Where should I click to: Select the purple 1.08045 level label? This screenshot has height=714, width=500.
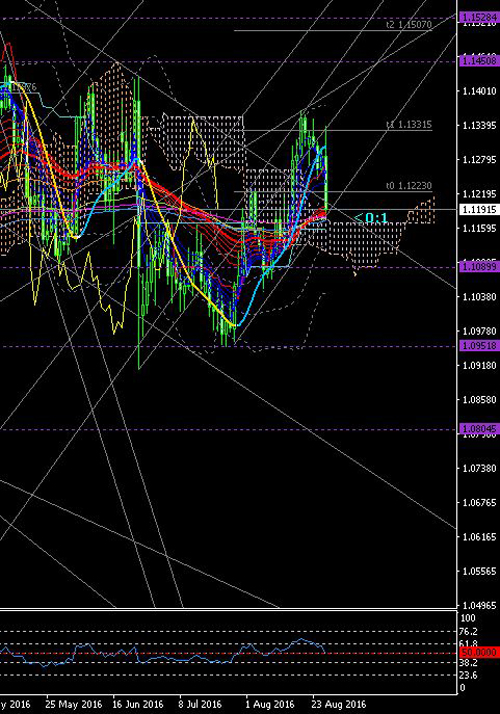coord(480,429)
